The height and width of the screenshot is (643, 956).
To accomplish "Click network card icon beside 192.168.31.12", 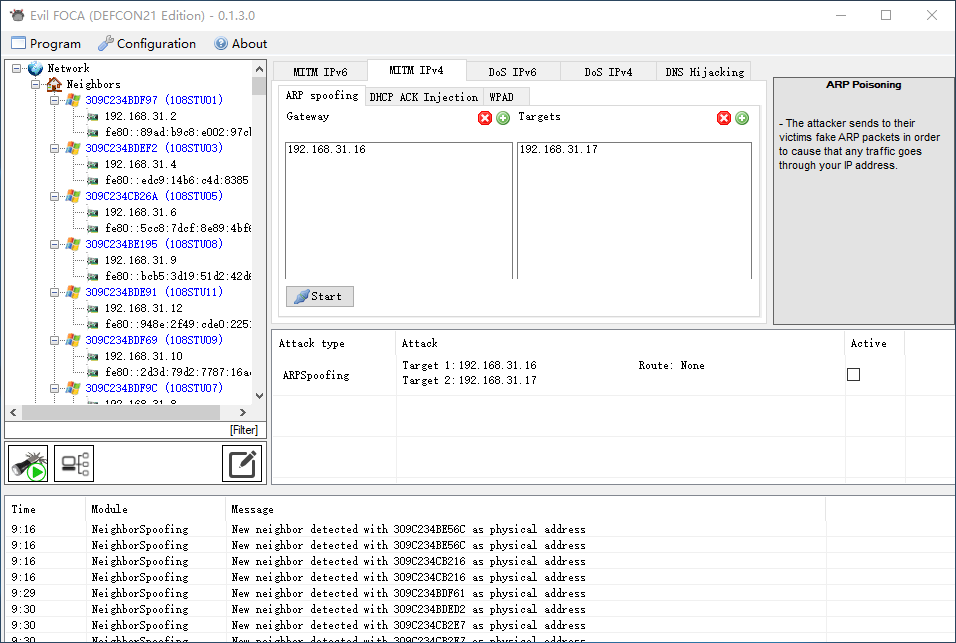I will click(93, 308).
